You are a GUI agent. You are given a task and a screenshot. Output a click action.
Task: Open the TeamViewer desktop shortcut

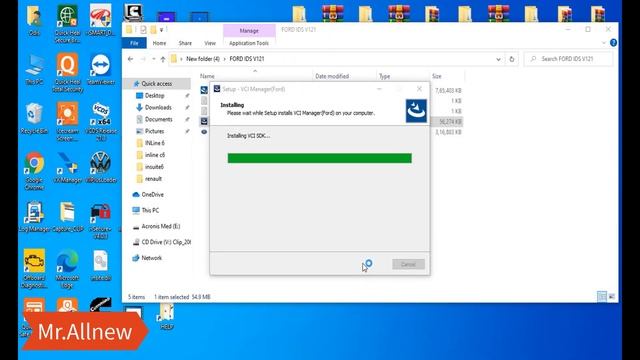tap(100, 69)
